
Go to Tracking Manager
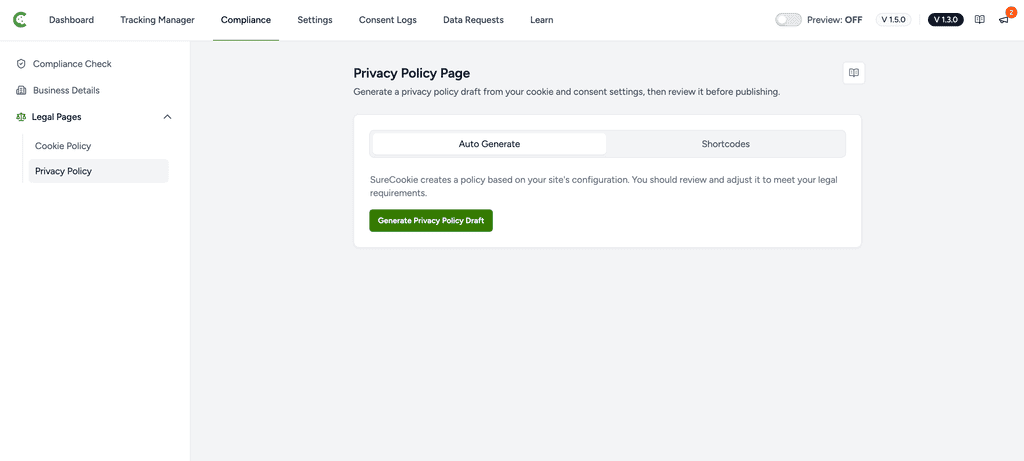[157, 20]
